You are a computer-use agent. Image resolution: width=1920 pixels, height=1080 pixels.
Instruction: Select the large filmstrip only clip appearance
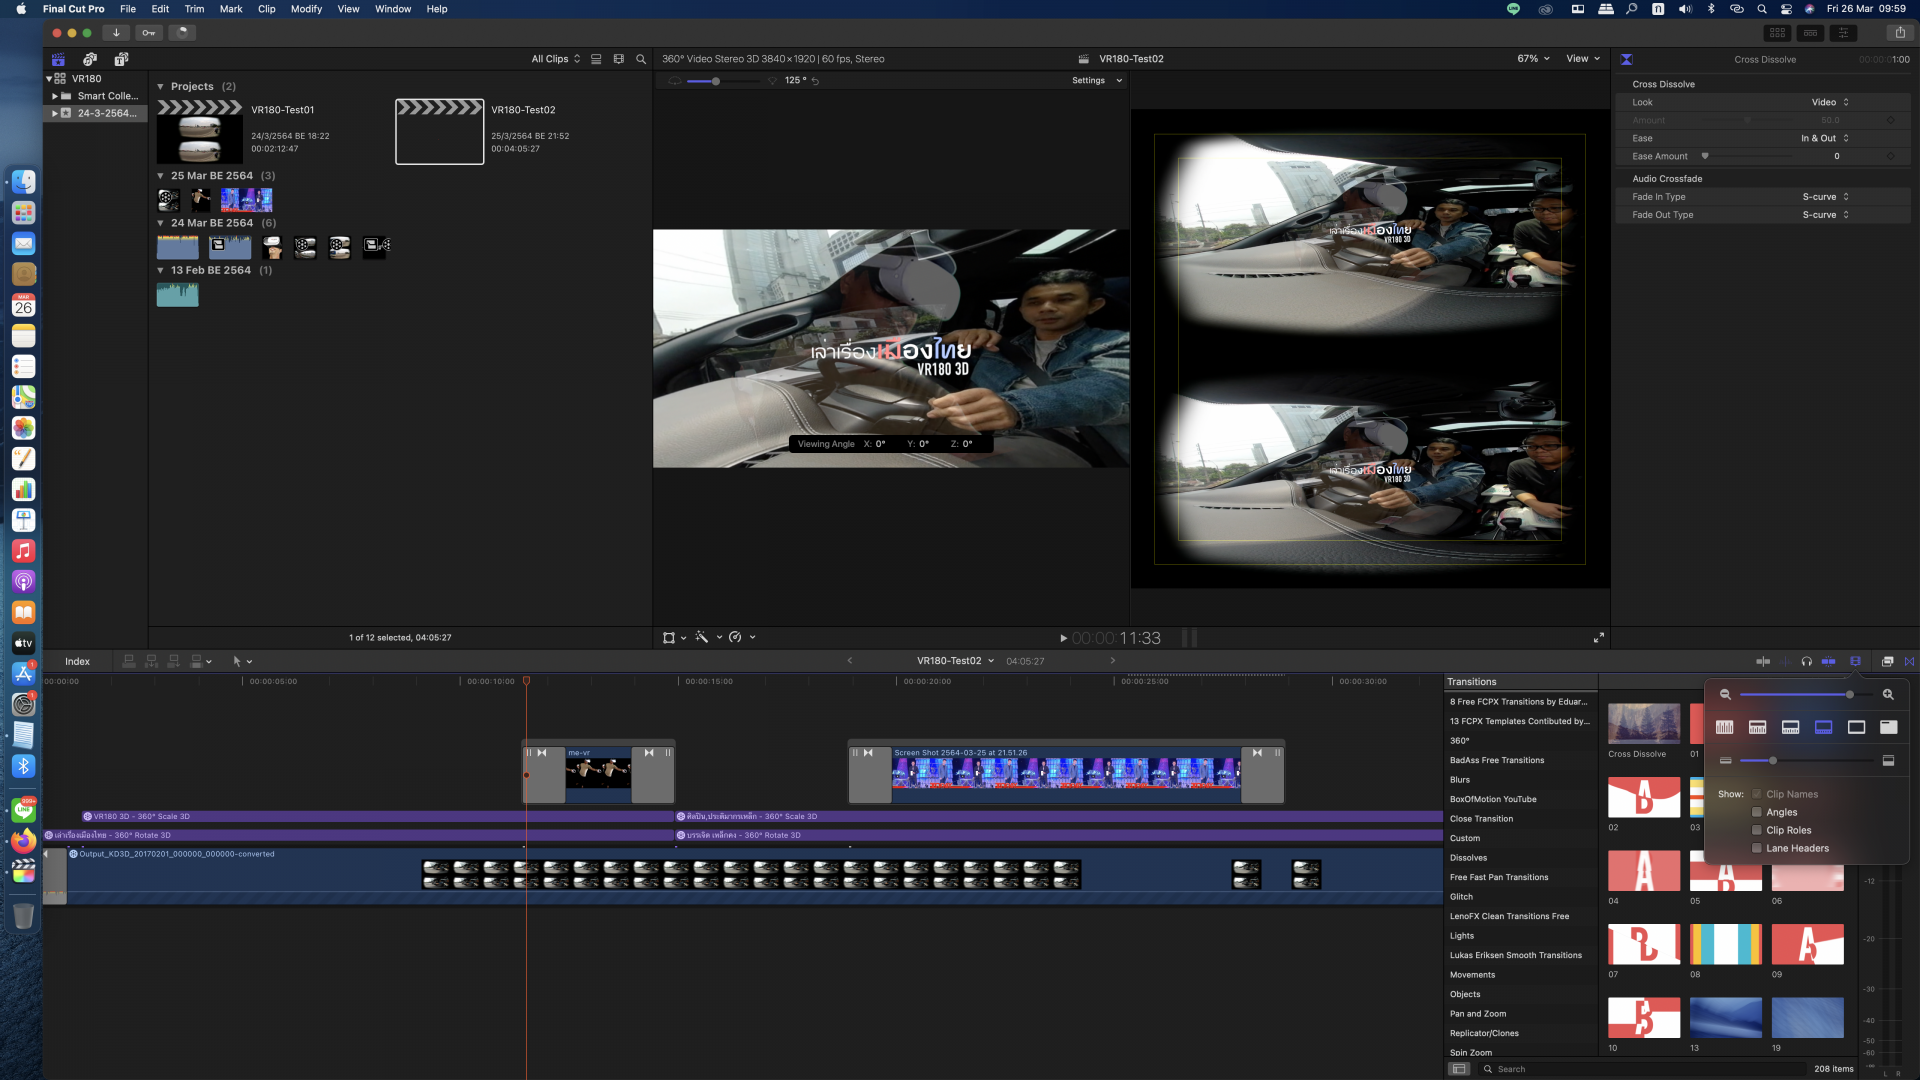[x=1856, y=727]
